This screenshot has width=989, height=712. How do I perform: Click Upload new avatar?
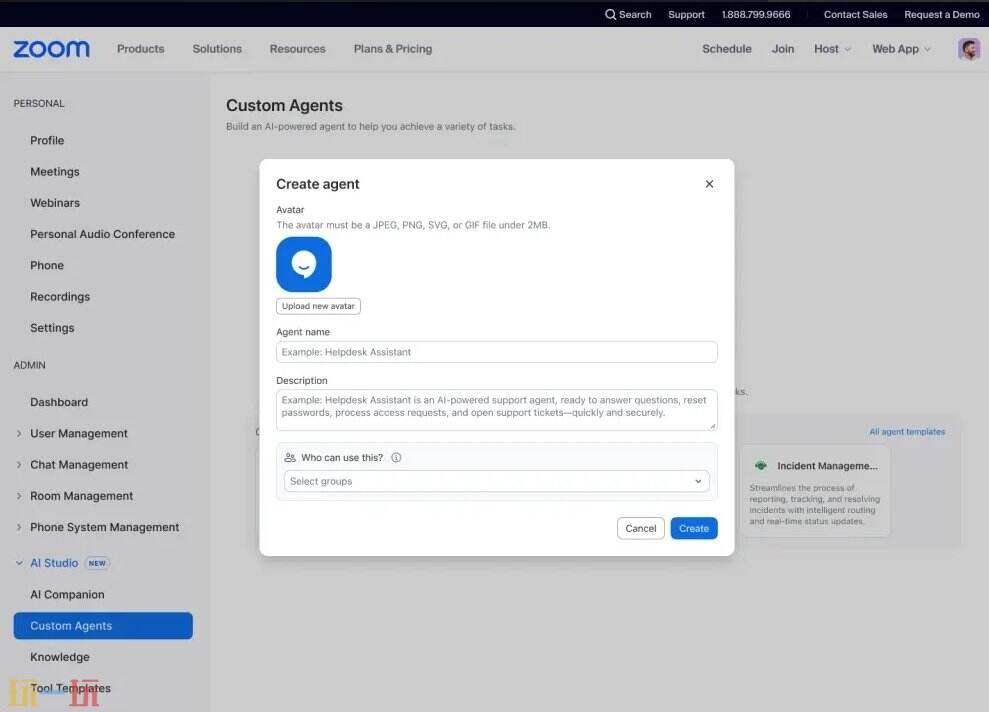coord(318,306)
